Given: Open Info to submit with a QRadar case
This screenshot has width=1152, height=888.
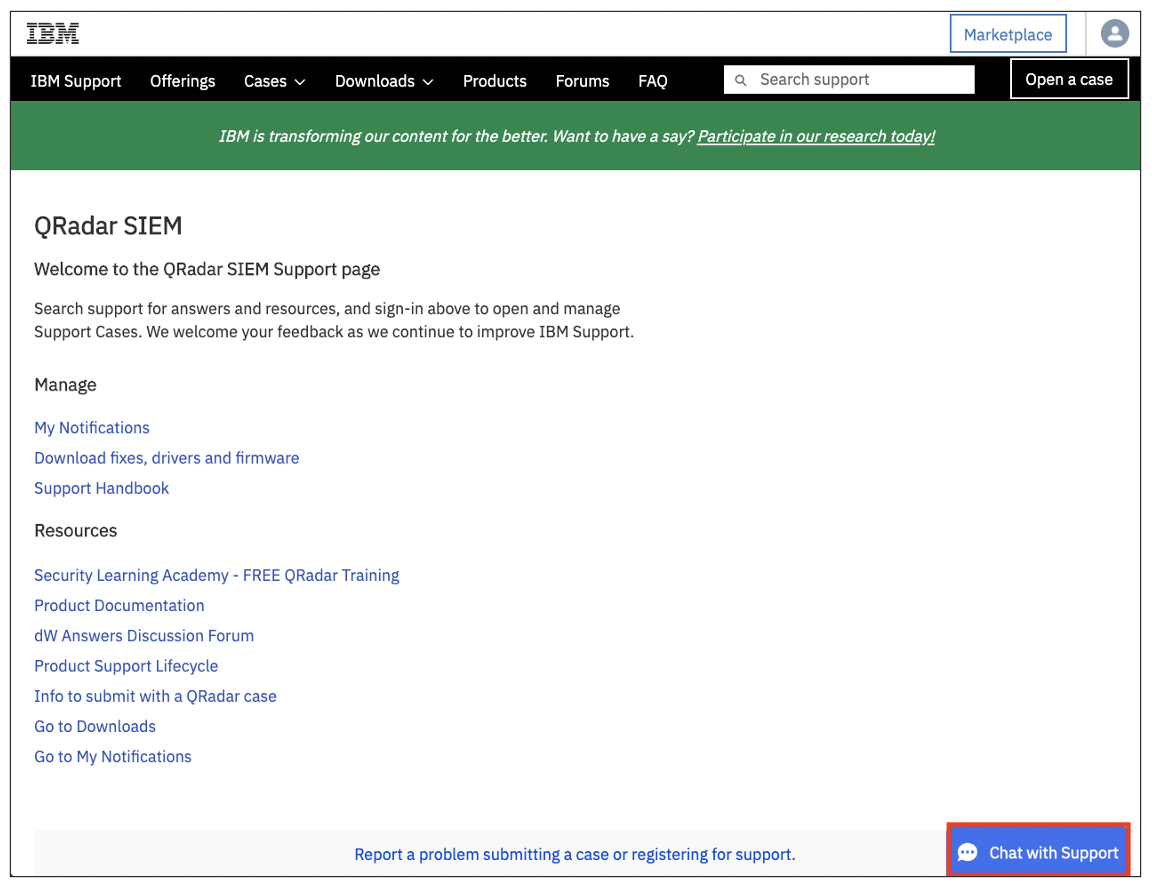Looking at the screenshot, I should [x=156, y=696].
